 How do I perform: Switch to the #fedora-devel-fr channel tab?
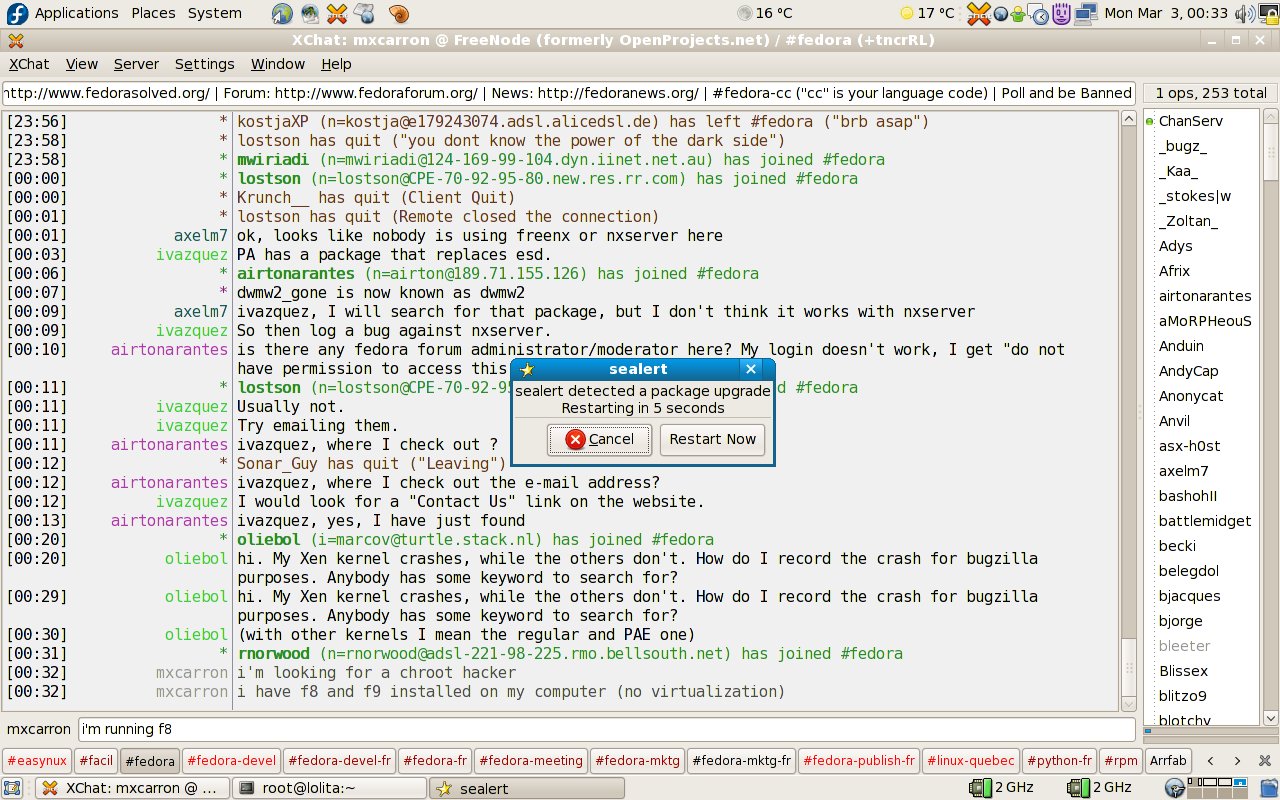pyautogui.click(x=340, y=761)
